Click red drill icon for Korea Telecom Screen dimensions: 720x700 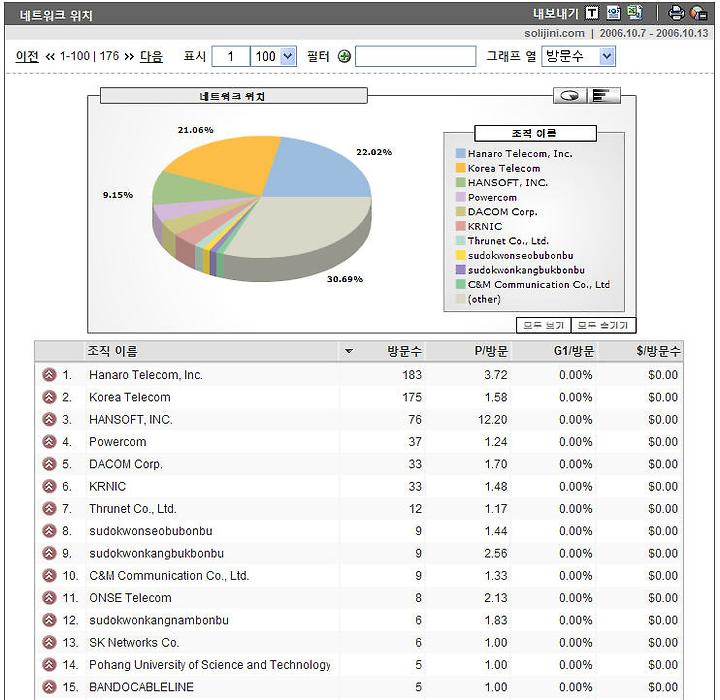coord(49,397)
